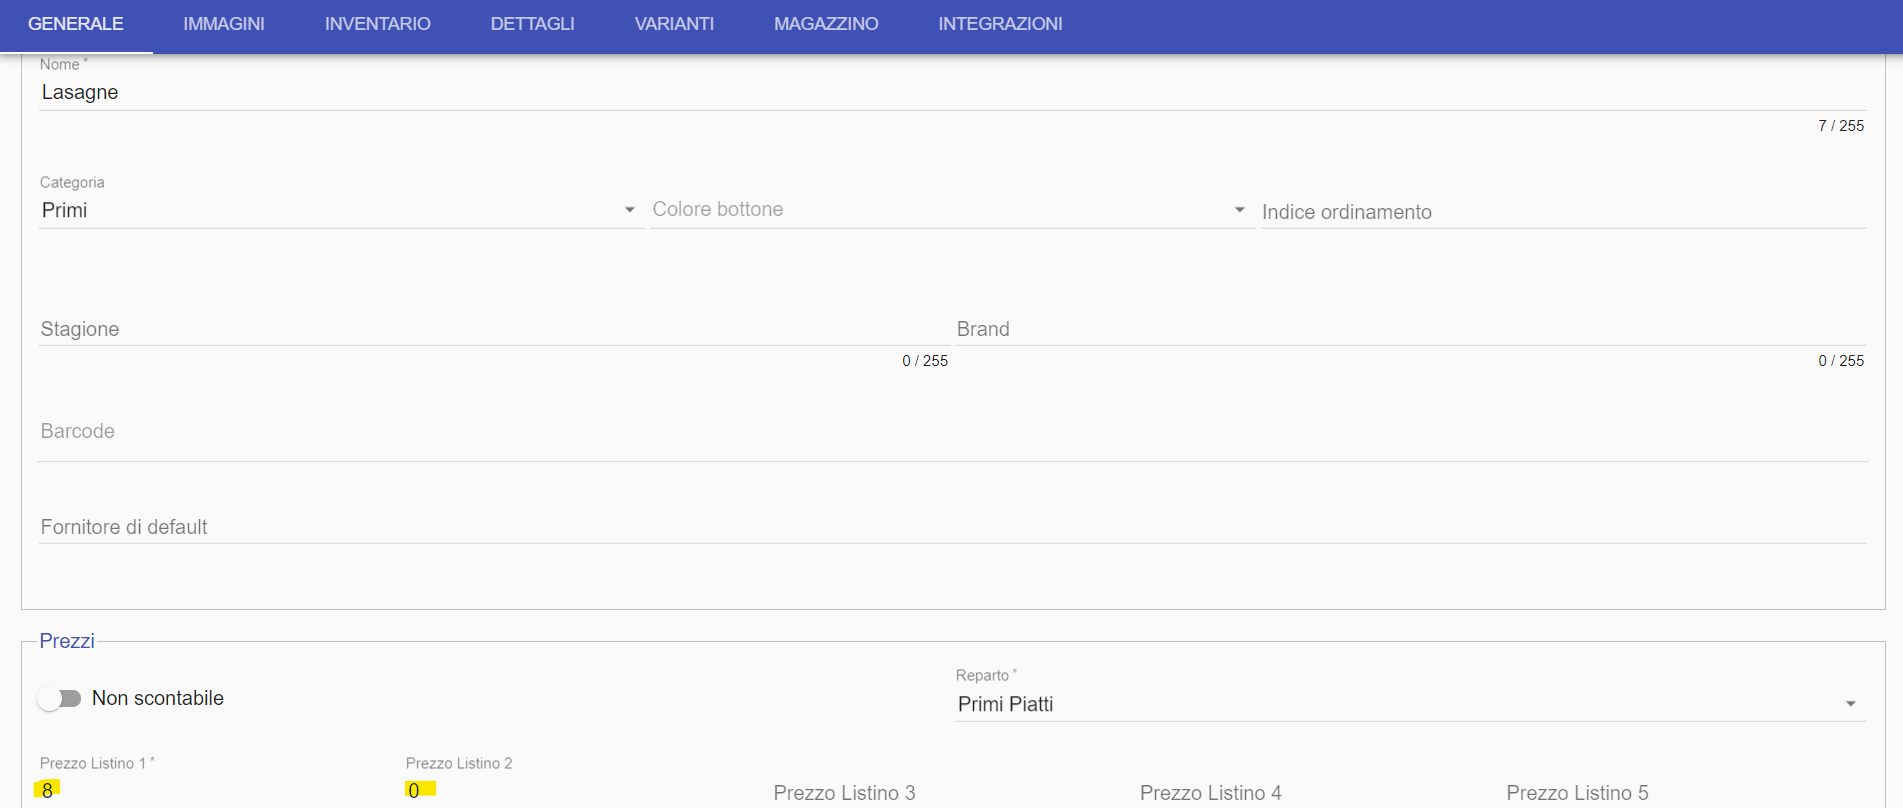Expand the Categoria dropdown arrow
The height and width of the screenshot is (808, 1903).
630,210
